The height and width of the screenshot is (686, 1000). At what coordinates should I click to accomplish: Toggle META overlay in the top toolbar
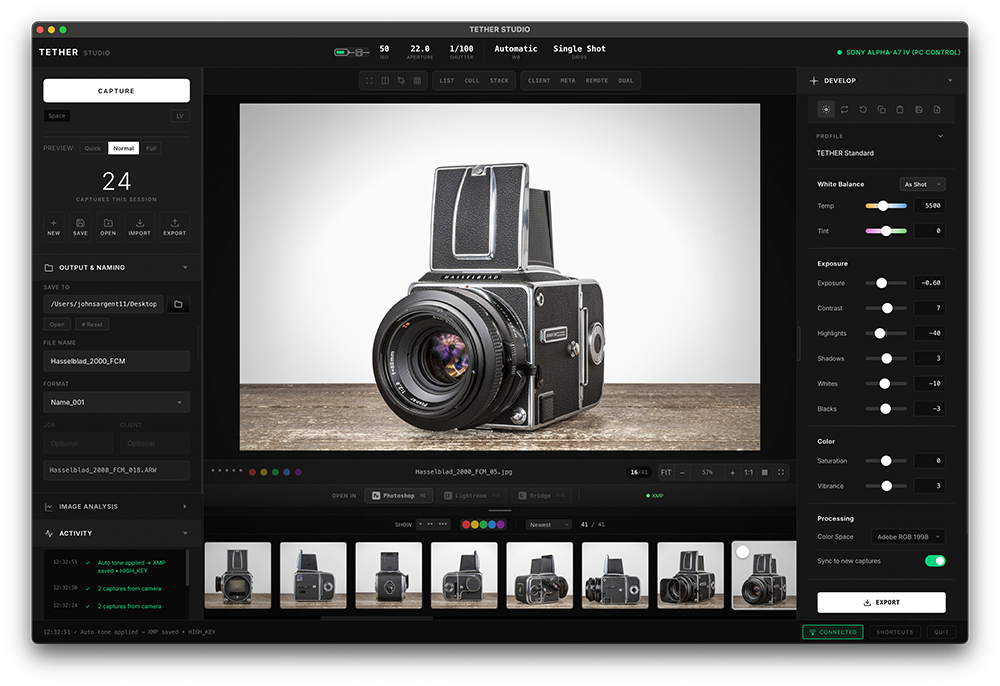click(x=568, y=81)
